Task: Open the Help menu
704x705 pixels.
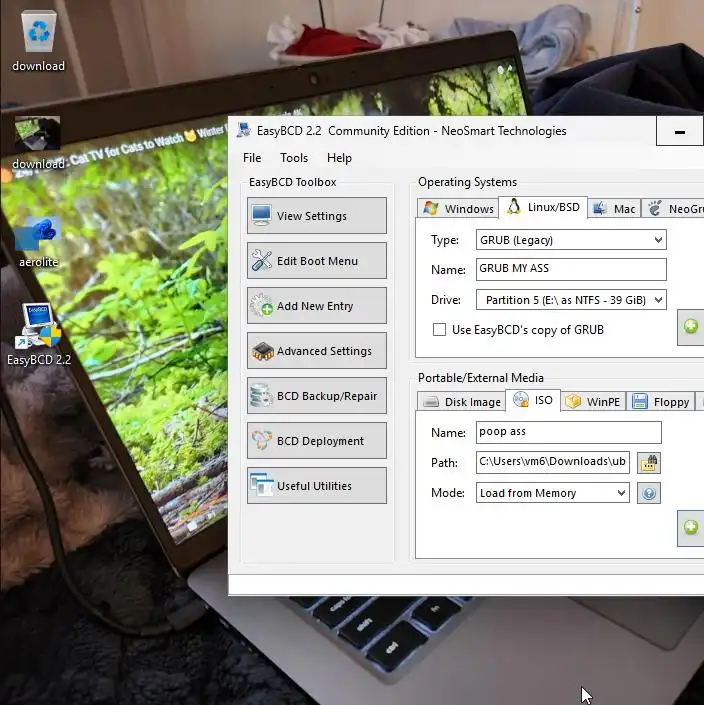Action: point(339,158)
